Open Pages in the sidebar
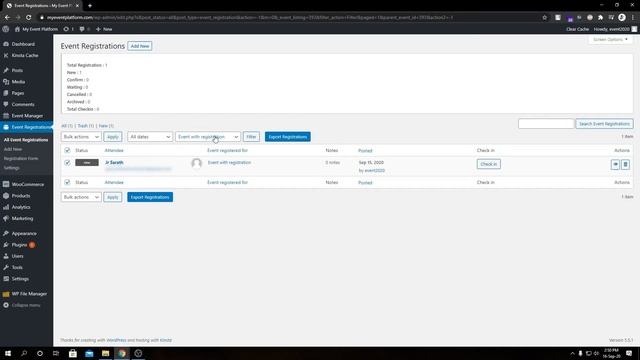Viewport: 640px width, 360px height. click(x=18, y=93)
